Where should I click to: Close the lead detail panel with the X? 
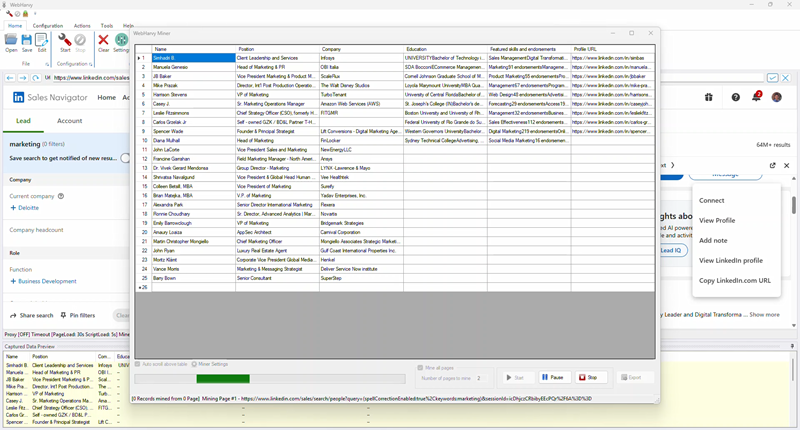[786, 165]
